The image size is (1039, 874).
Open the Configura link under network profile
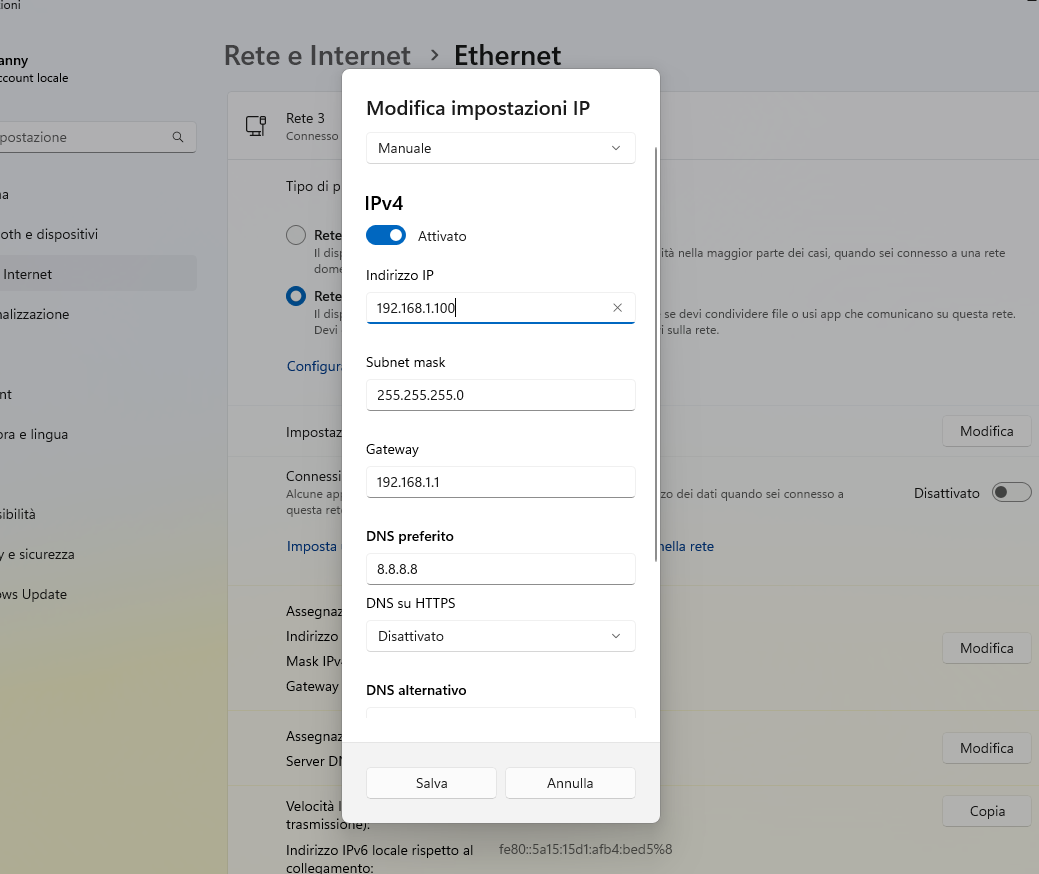tap(314, 366)
